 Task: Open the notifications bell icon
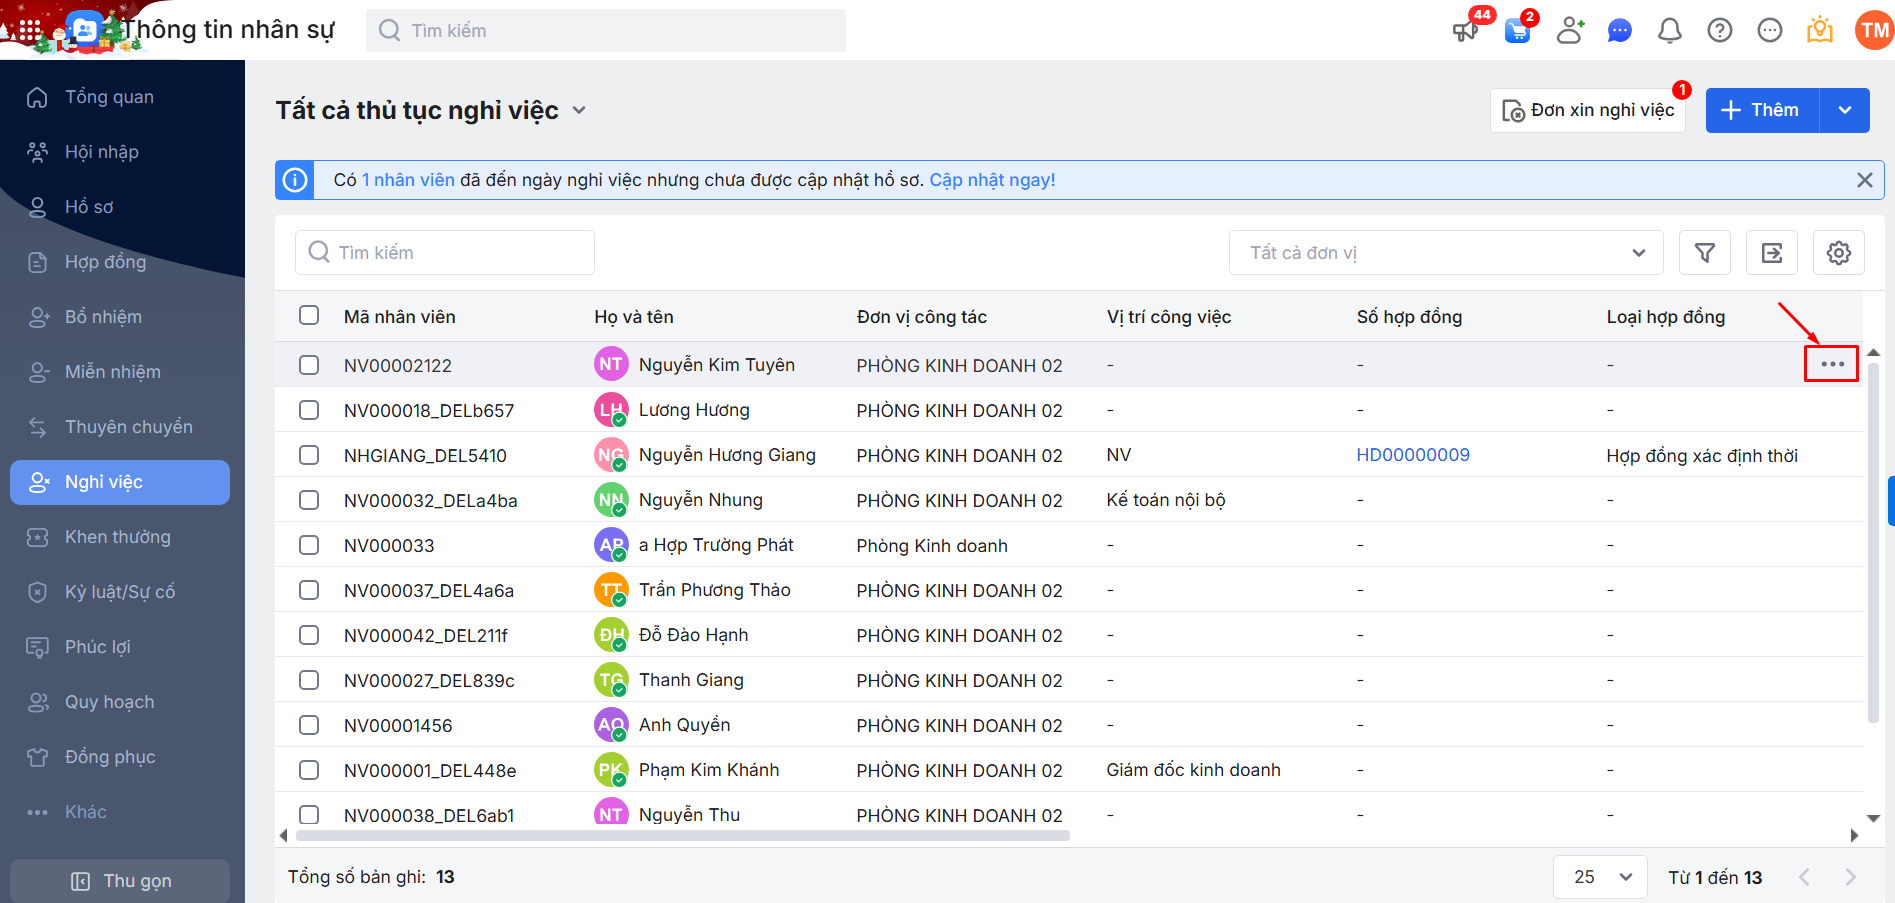point(1669,31)
